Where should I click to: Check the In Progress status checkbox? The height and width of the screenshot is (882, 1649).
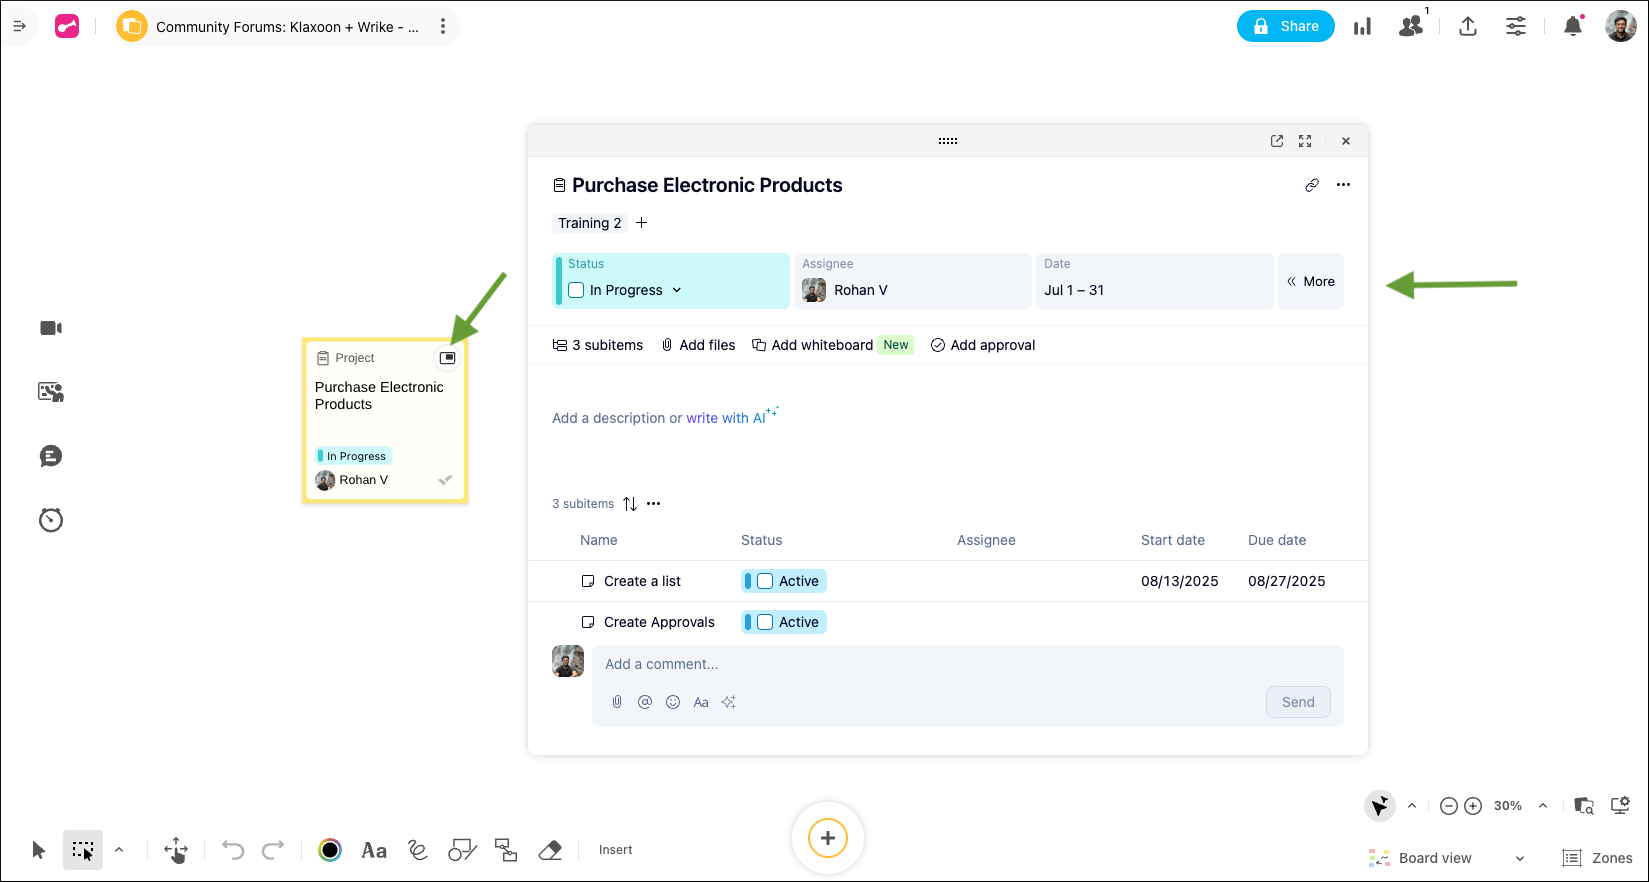[x=576, y=290]
